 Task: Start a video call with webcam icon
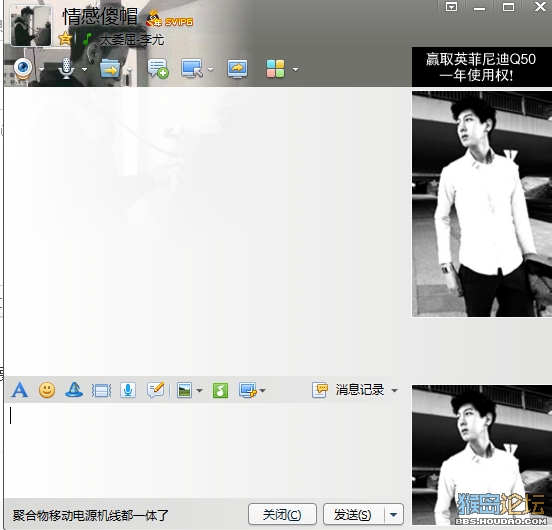click(x=24, y=69)
